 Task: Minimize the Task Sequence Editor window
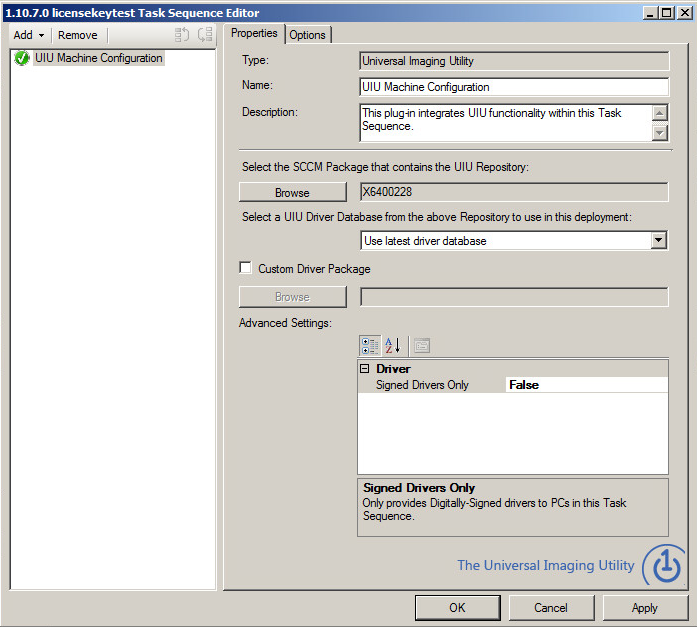tap(650, 13)
